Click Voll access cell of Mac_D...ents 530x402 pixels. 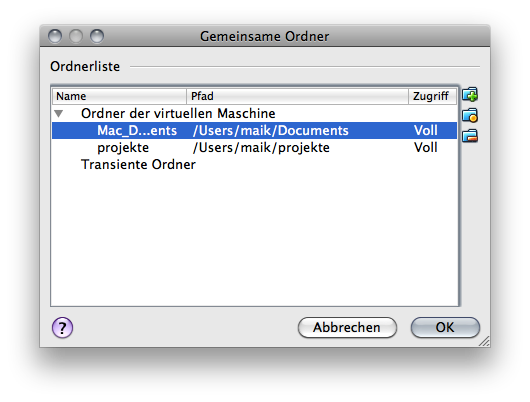426,131
